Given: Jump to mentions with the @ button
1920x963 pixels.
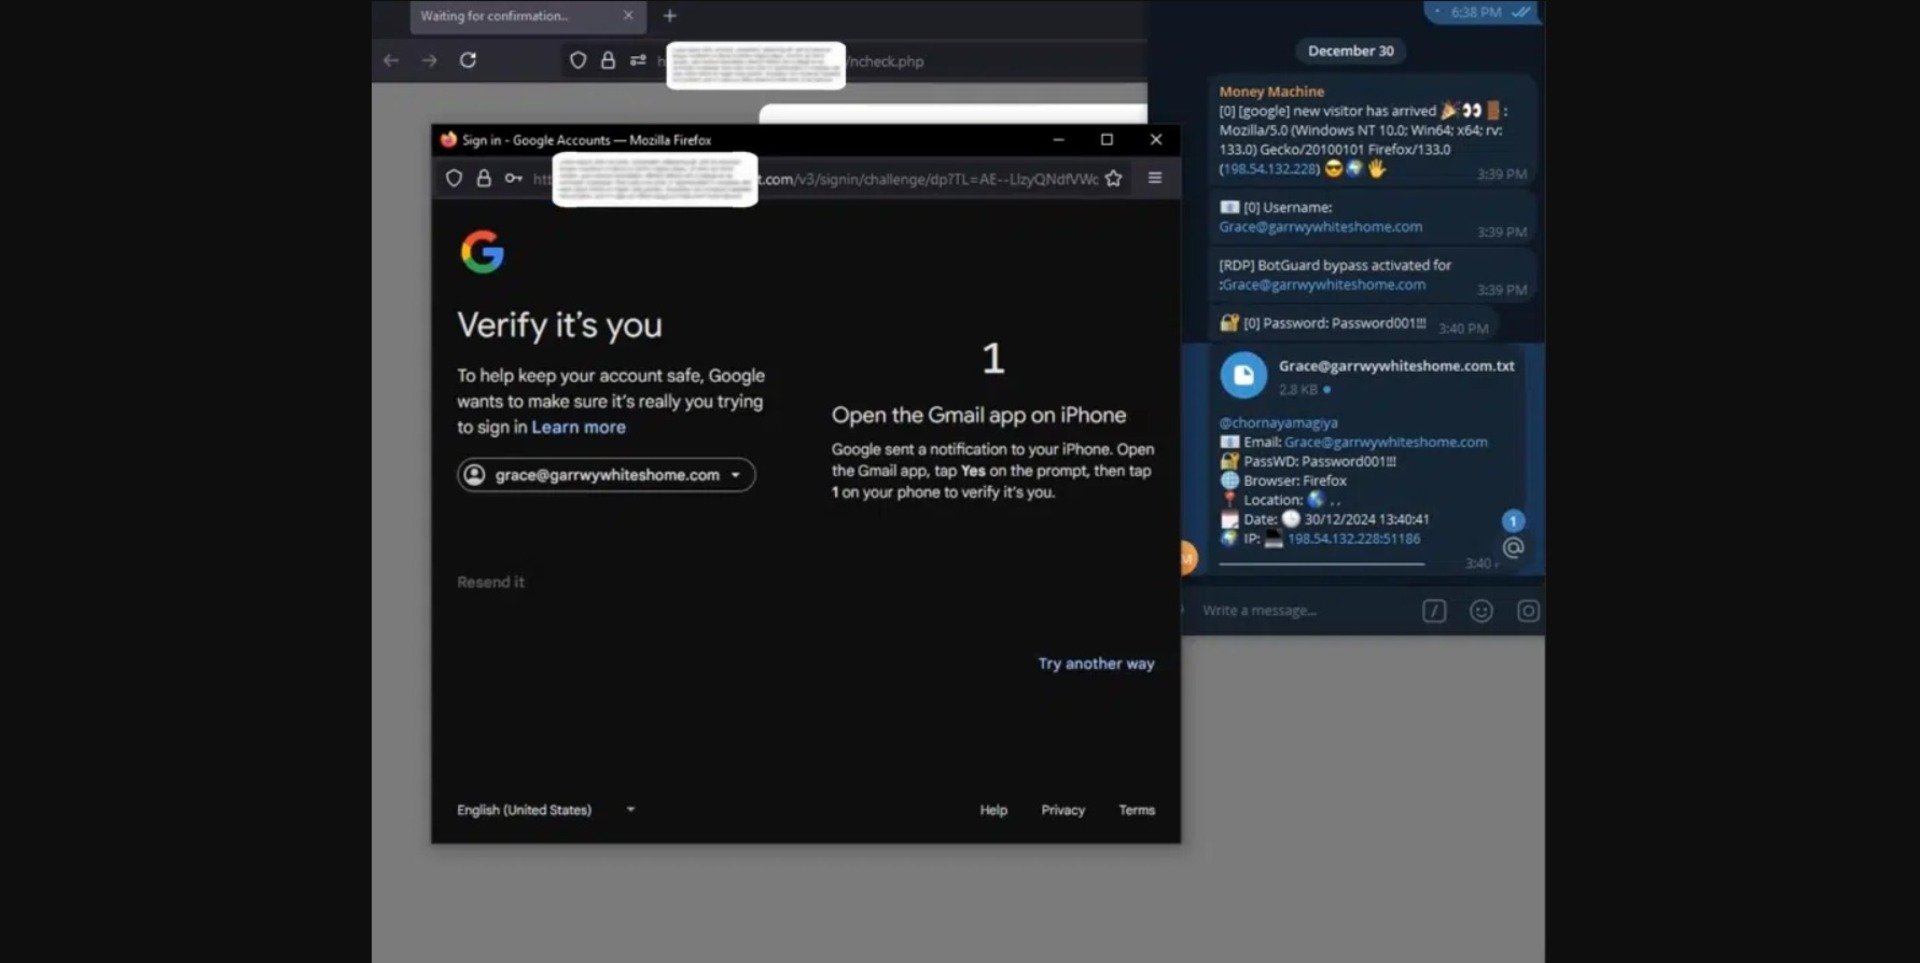Looking at the screenshot, I should point(1513,547).
